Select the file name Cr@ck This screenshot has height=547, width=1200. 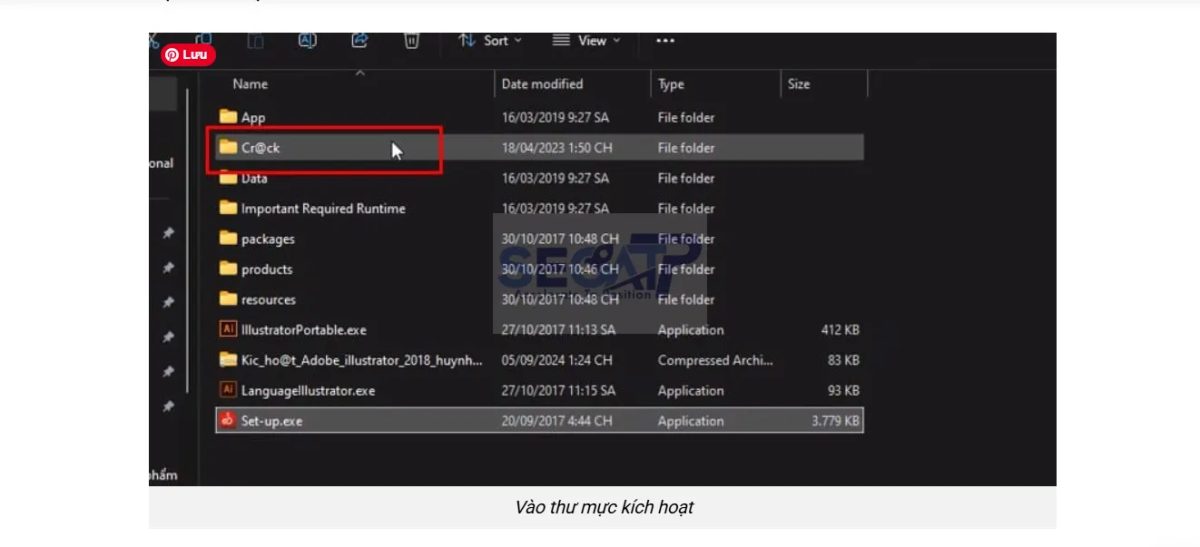coord(260,148)
